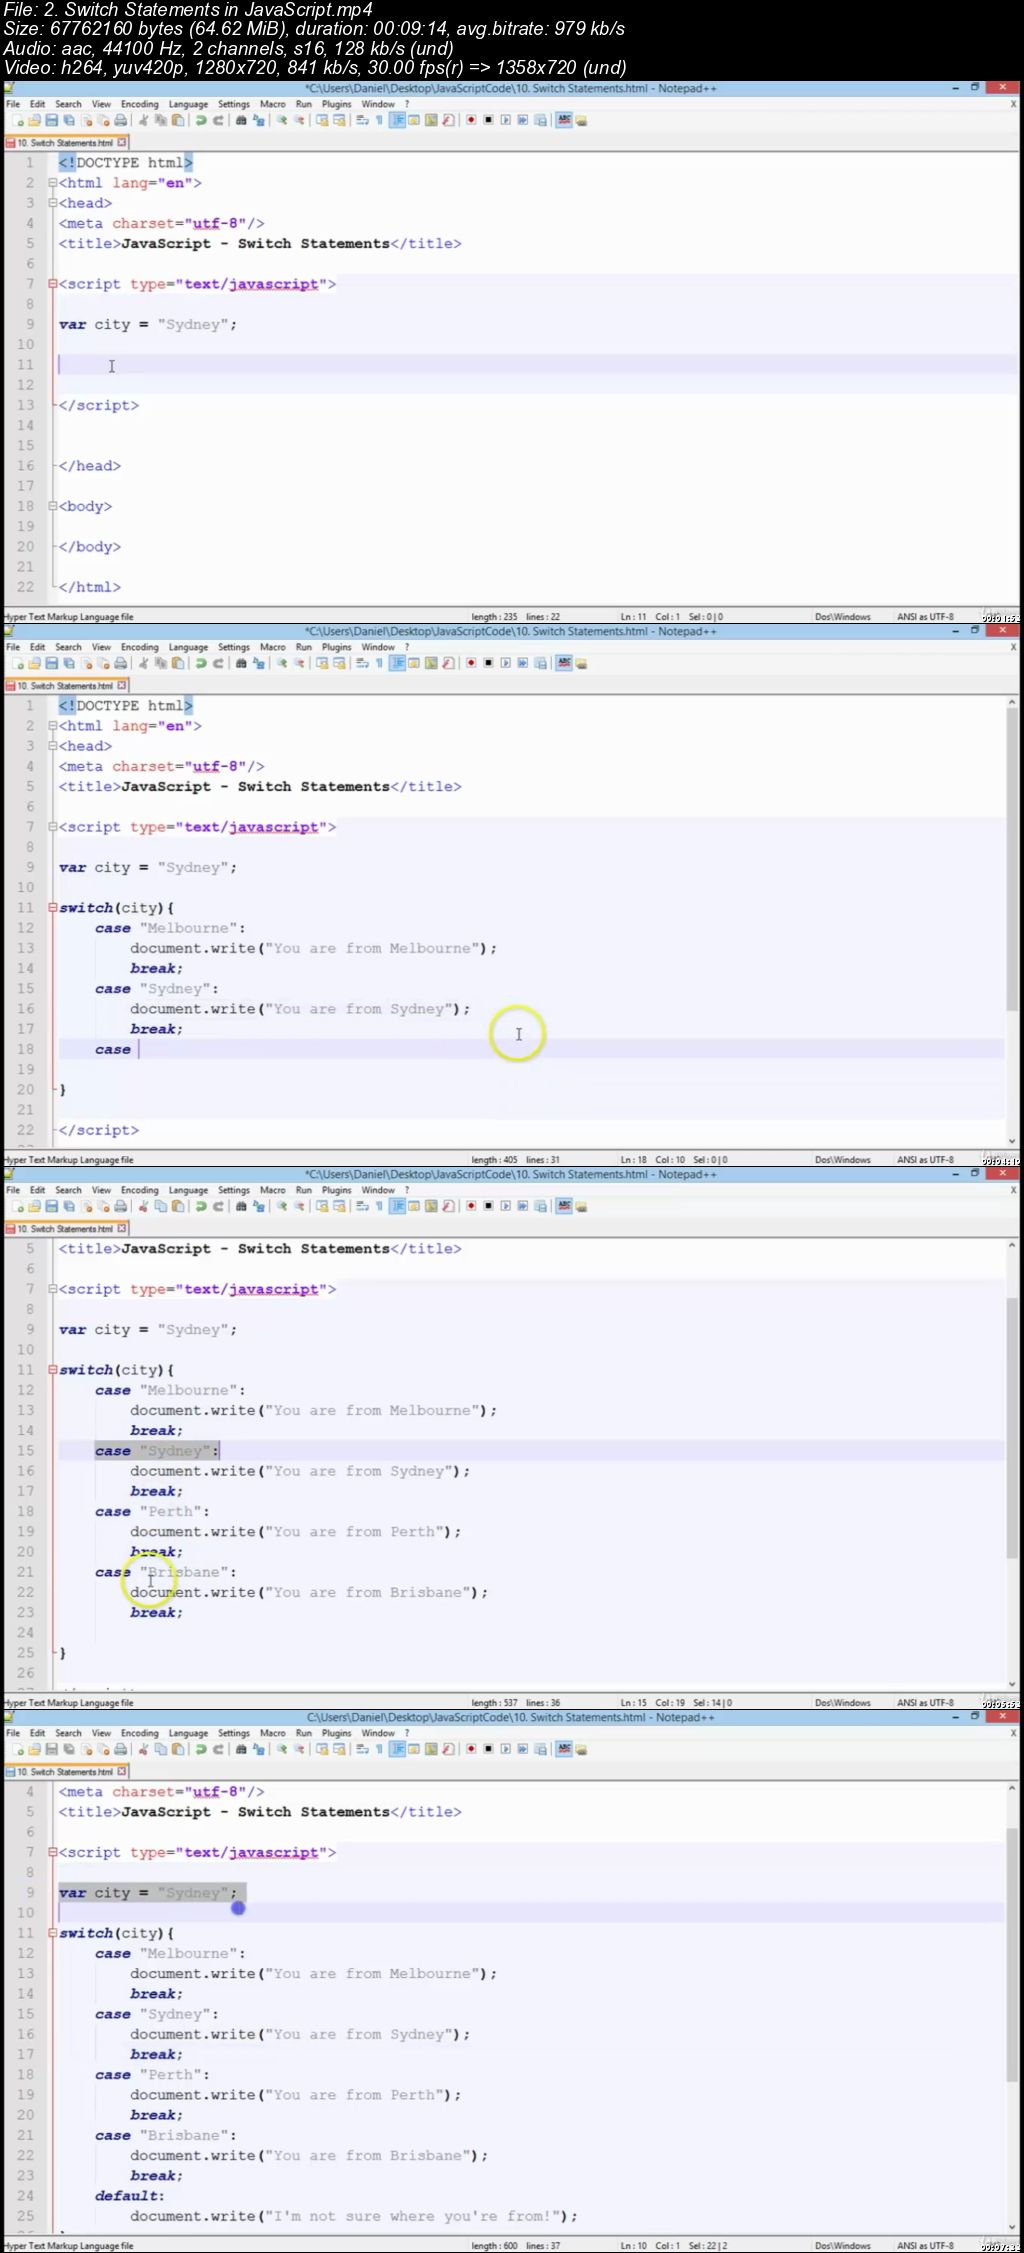Open Plugins menu in third Notepad++ window

336,1190
